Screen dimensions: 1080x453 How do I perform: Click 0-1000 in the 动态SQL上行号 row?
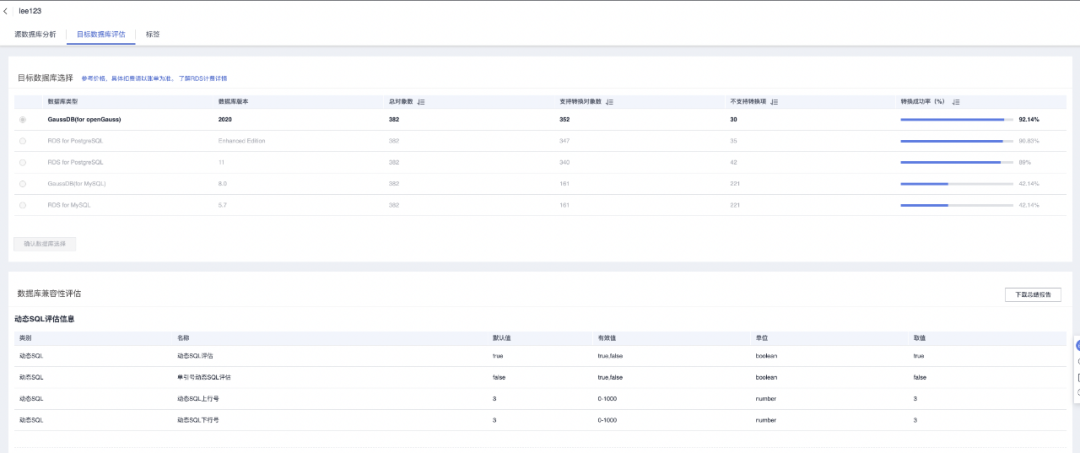click(x=606, y=399)
